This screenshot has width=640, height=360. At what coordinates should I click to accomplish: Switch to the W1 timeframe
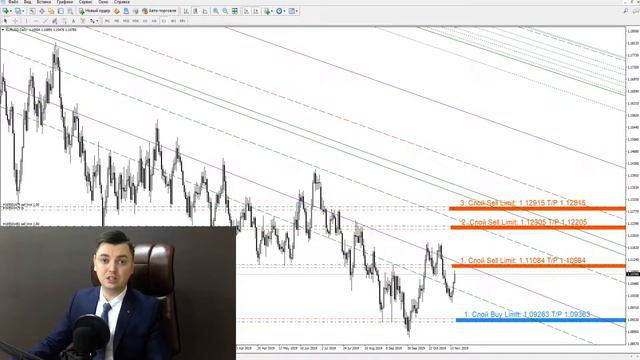coord(173,21)
